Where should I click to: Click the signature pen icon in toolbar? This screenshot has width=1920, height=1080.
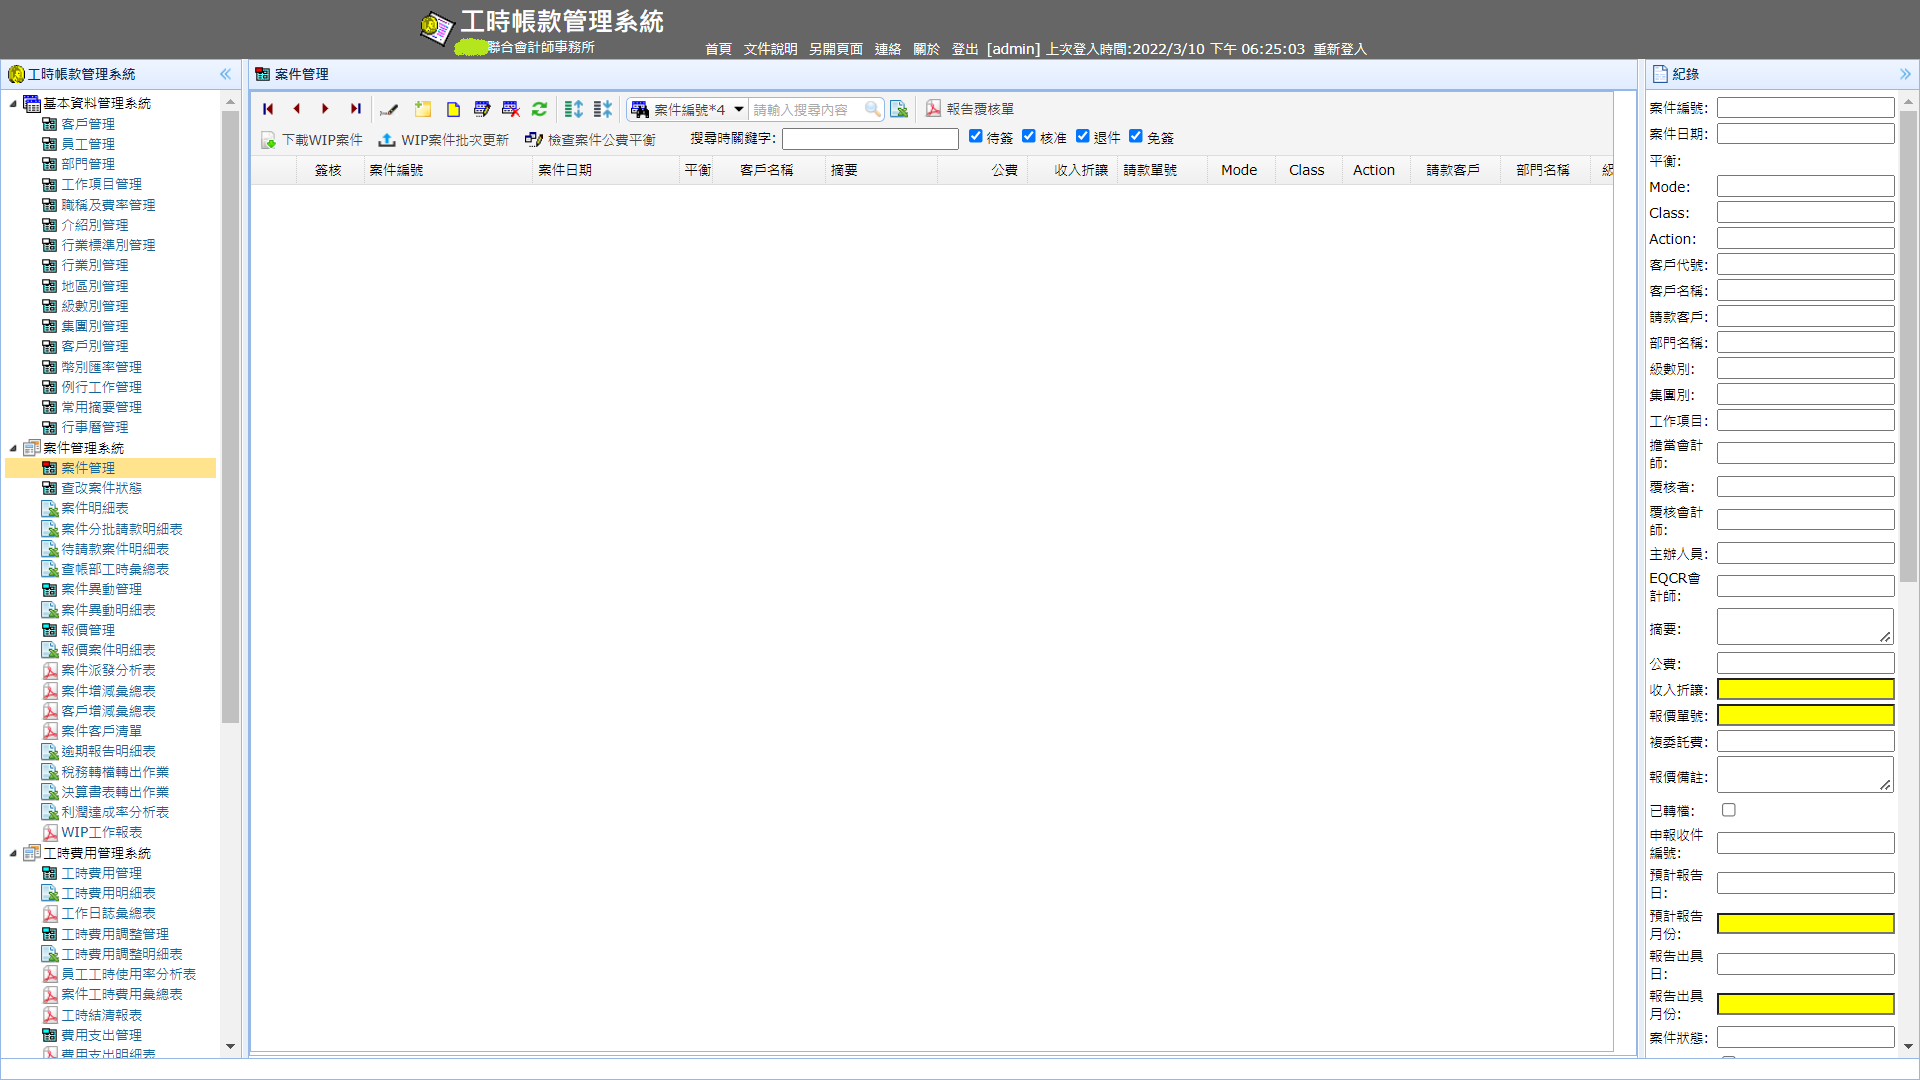tap(389, 109)
